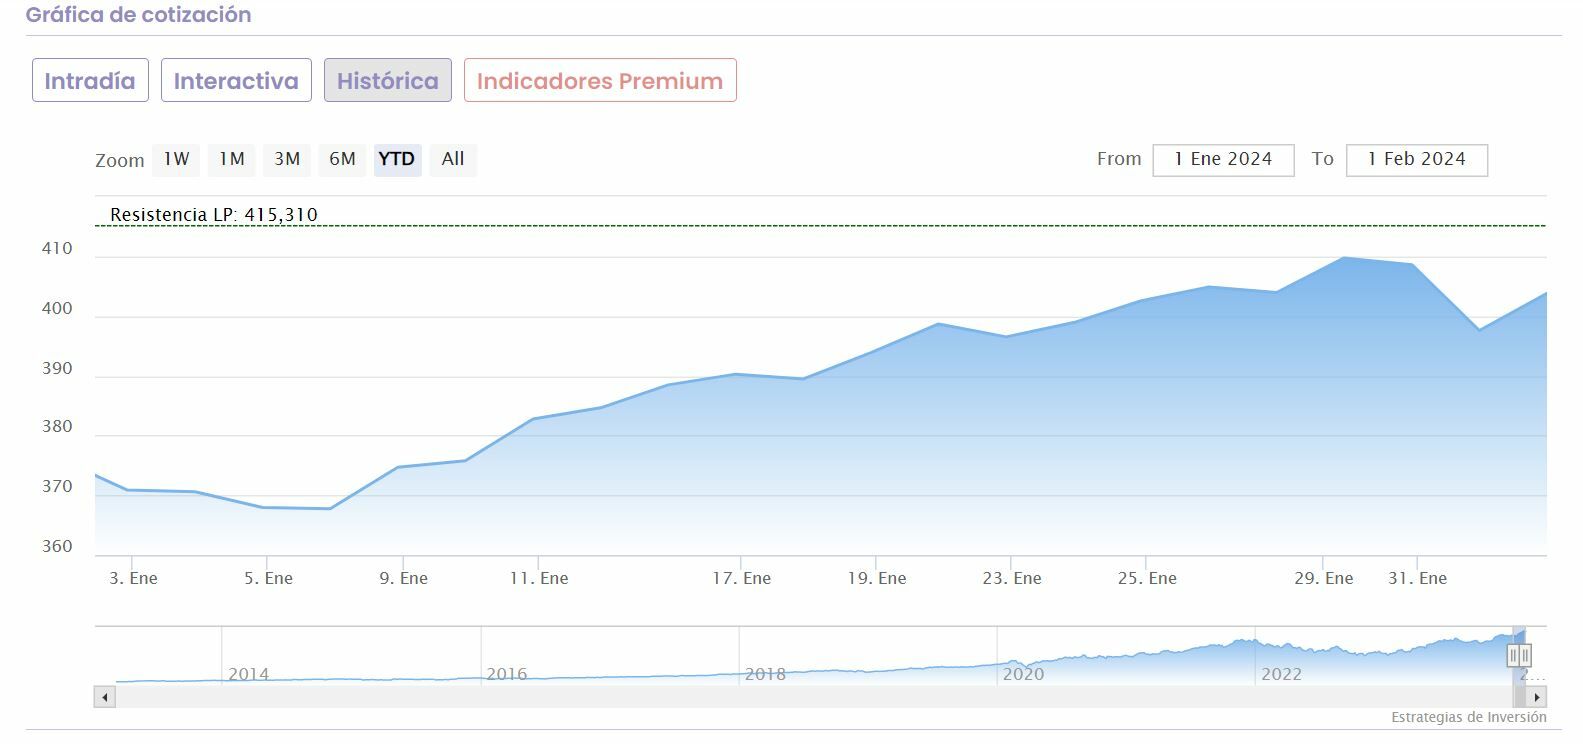Set zoom range to 1M
The image size is (1583, 744).
pyautogui.click(x=232, y=159)
